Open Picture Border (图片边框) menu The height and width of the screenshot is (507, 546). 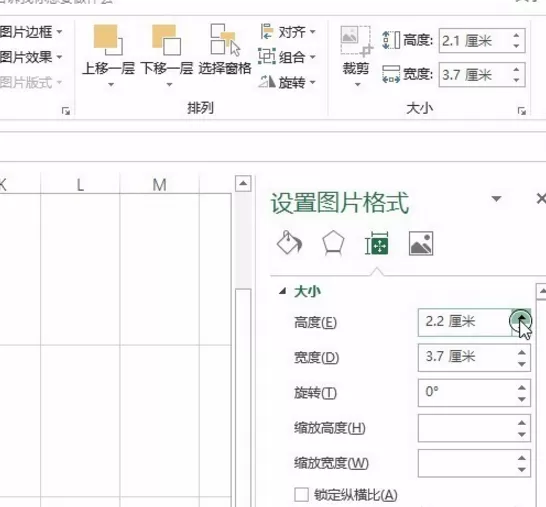coord(31,32)
